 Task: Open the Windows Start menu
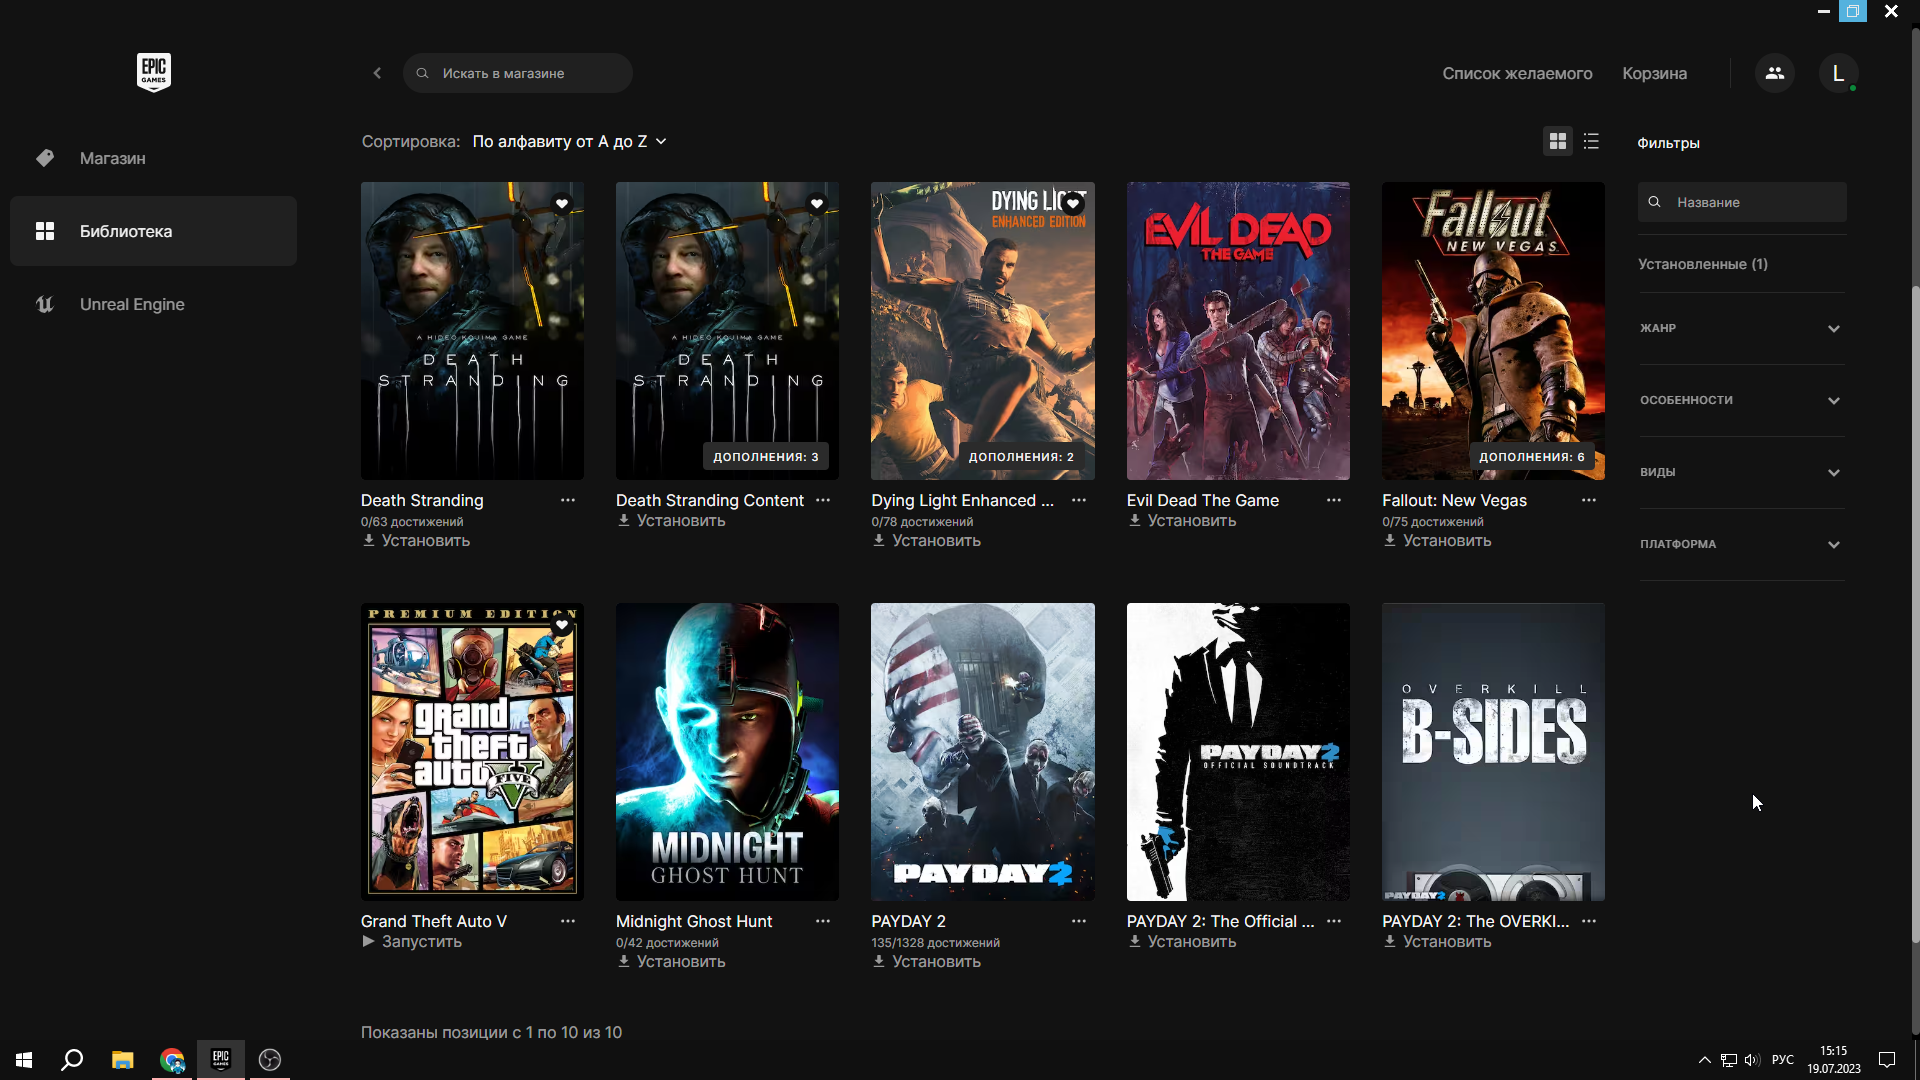coord(24,1060)
